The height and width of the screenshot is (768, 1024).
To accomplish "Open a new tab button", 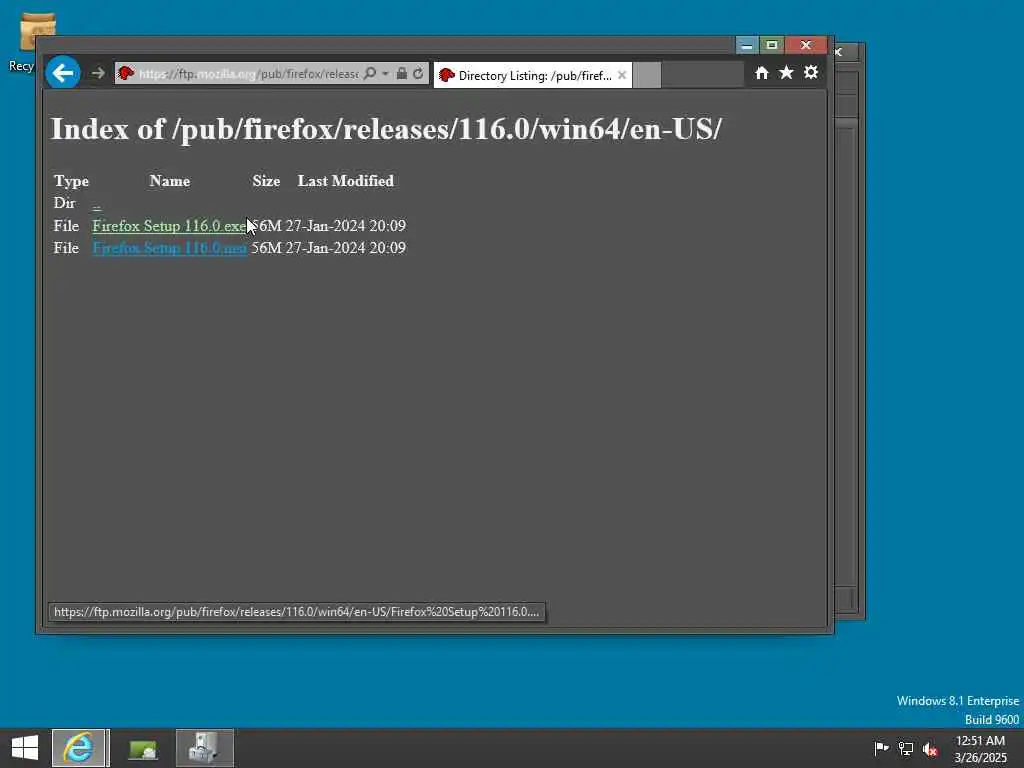I will pos(647,75).
